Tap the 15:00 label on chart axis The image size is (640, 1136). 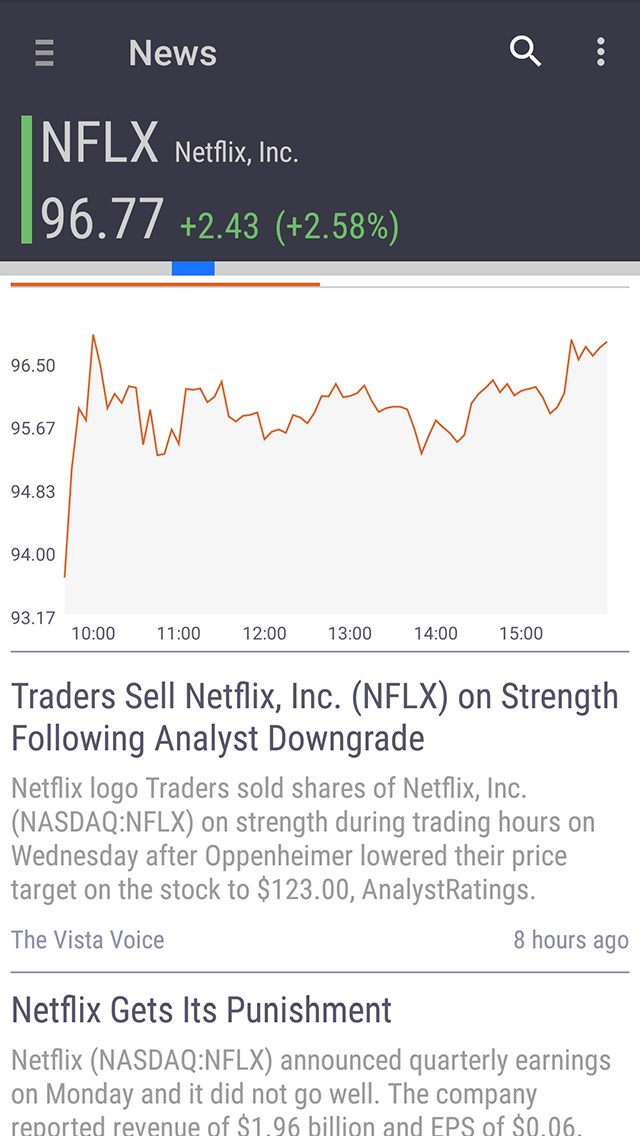click(x=521, y=633)
